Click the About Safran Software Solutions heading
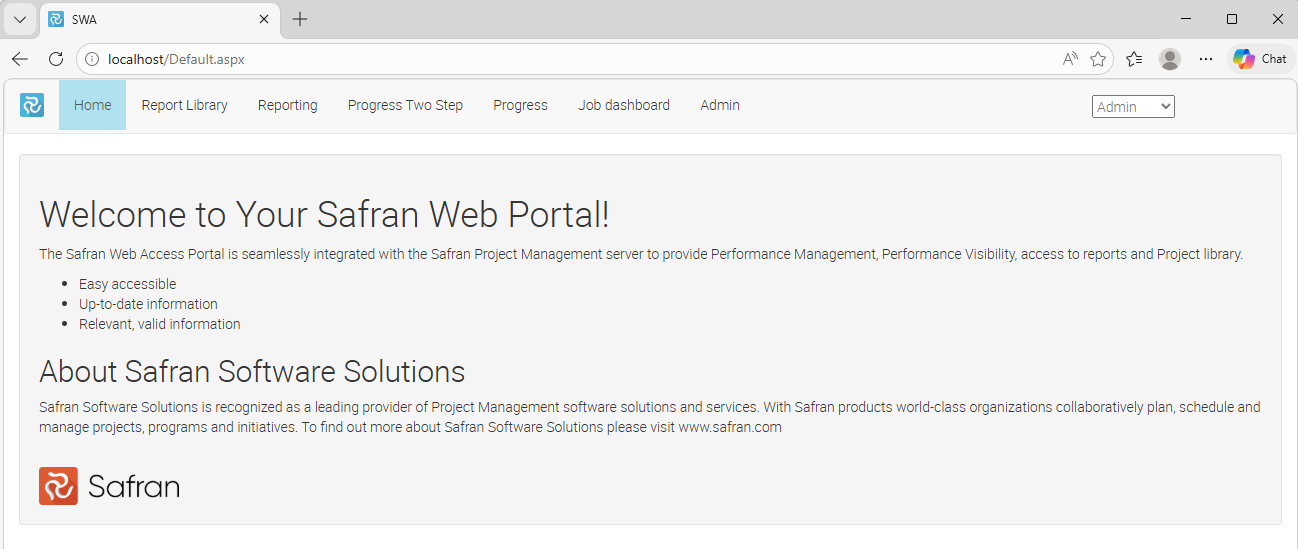 coord(252,372)
